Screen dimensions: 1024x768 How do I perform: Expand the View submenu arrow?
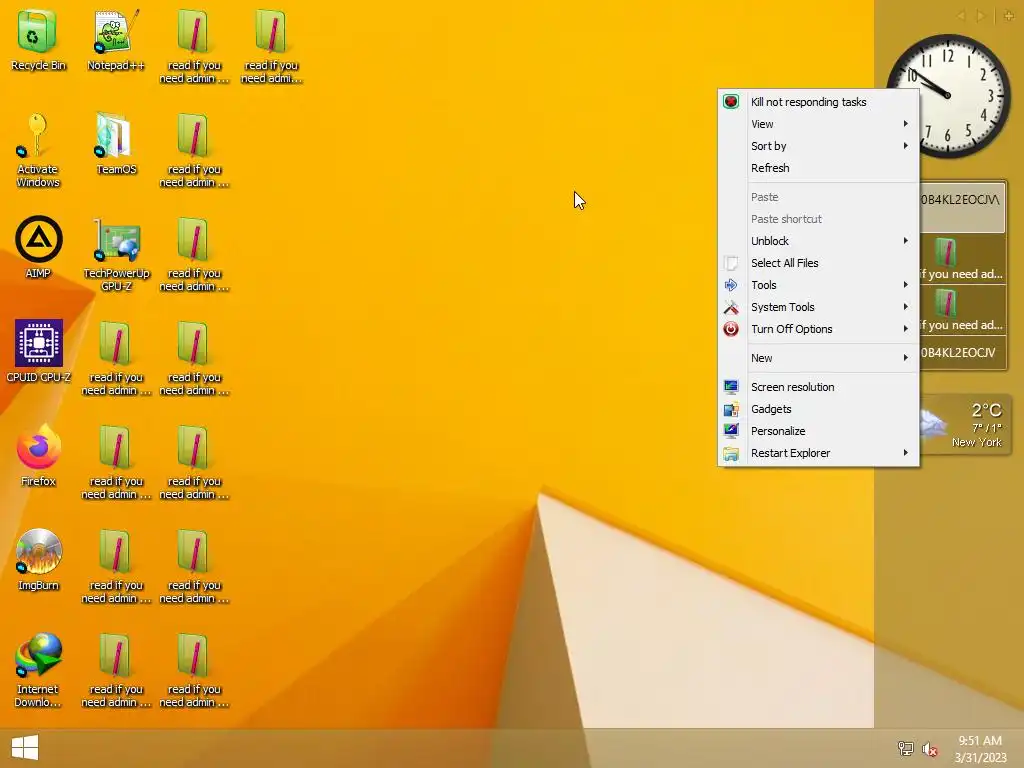pos(906,123)
